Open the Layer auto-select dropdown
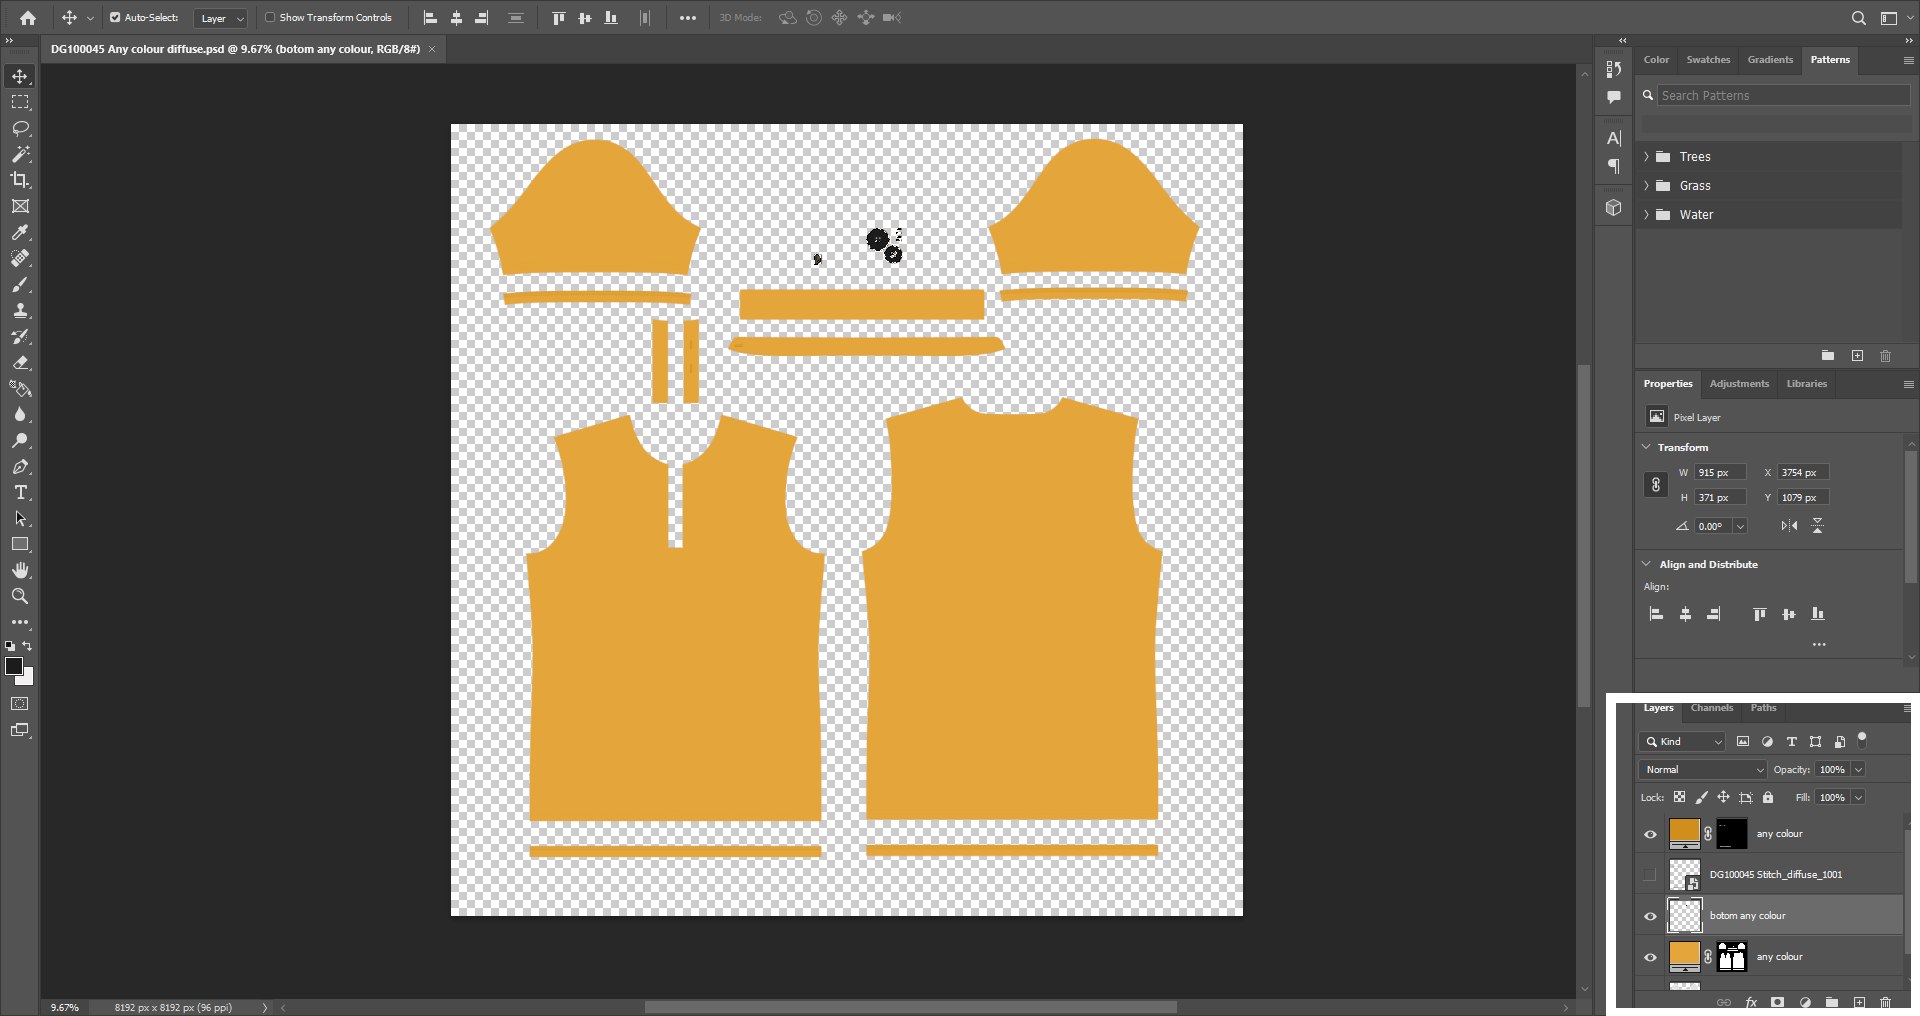 tap(221, 18)
